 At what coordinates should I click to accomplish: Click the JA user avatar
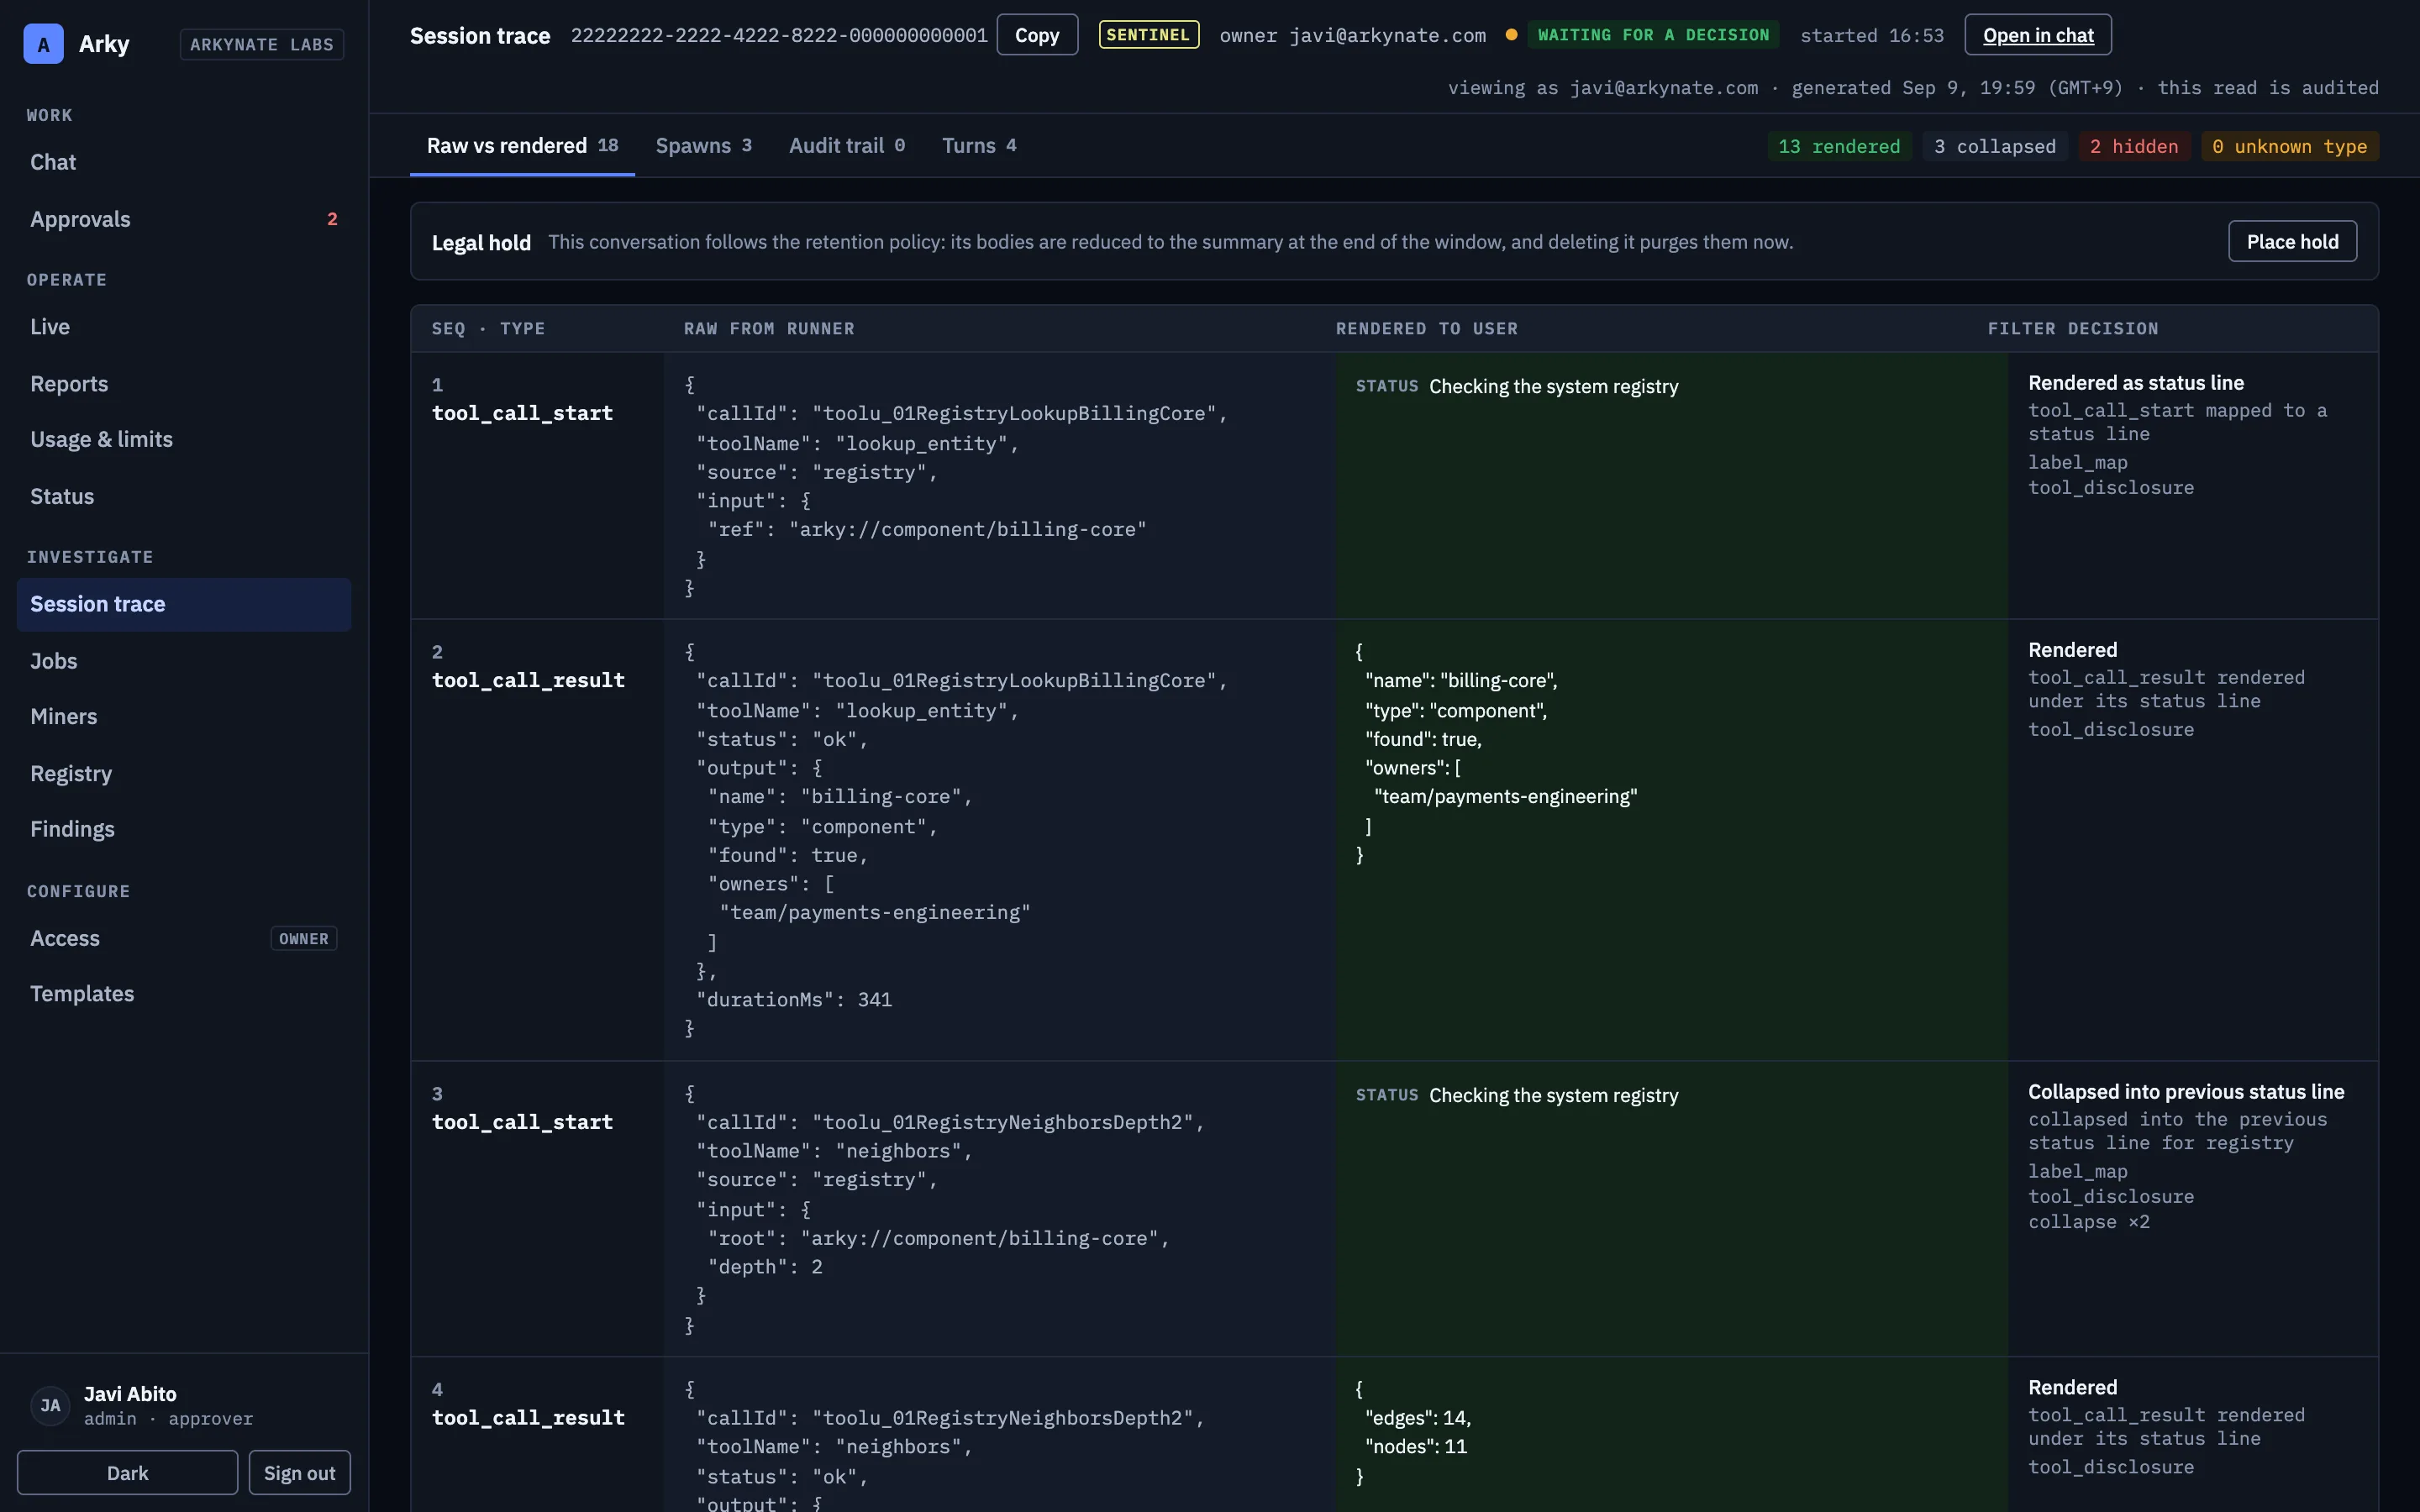50,1405
